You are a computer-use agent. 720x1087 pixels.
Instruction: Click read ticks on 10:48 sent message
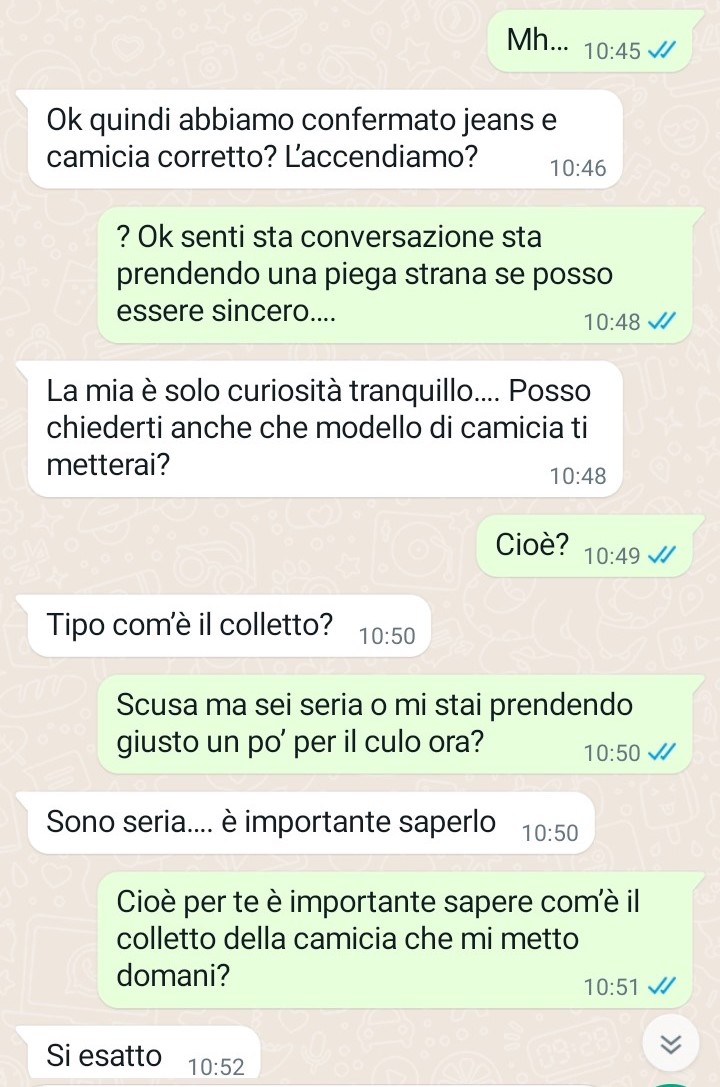pyautogui.click(x=660, y=322)
